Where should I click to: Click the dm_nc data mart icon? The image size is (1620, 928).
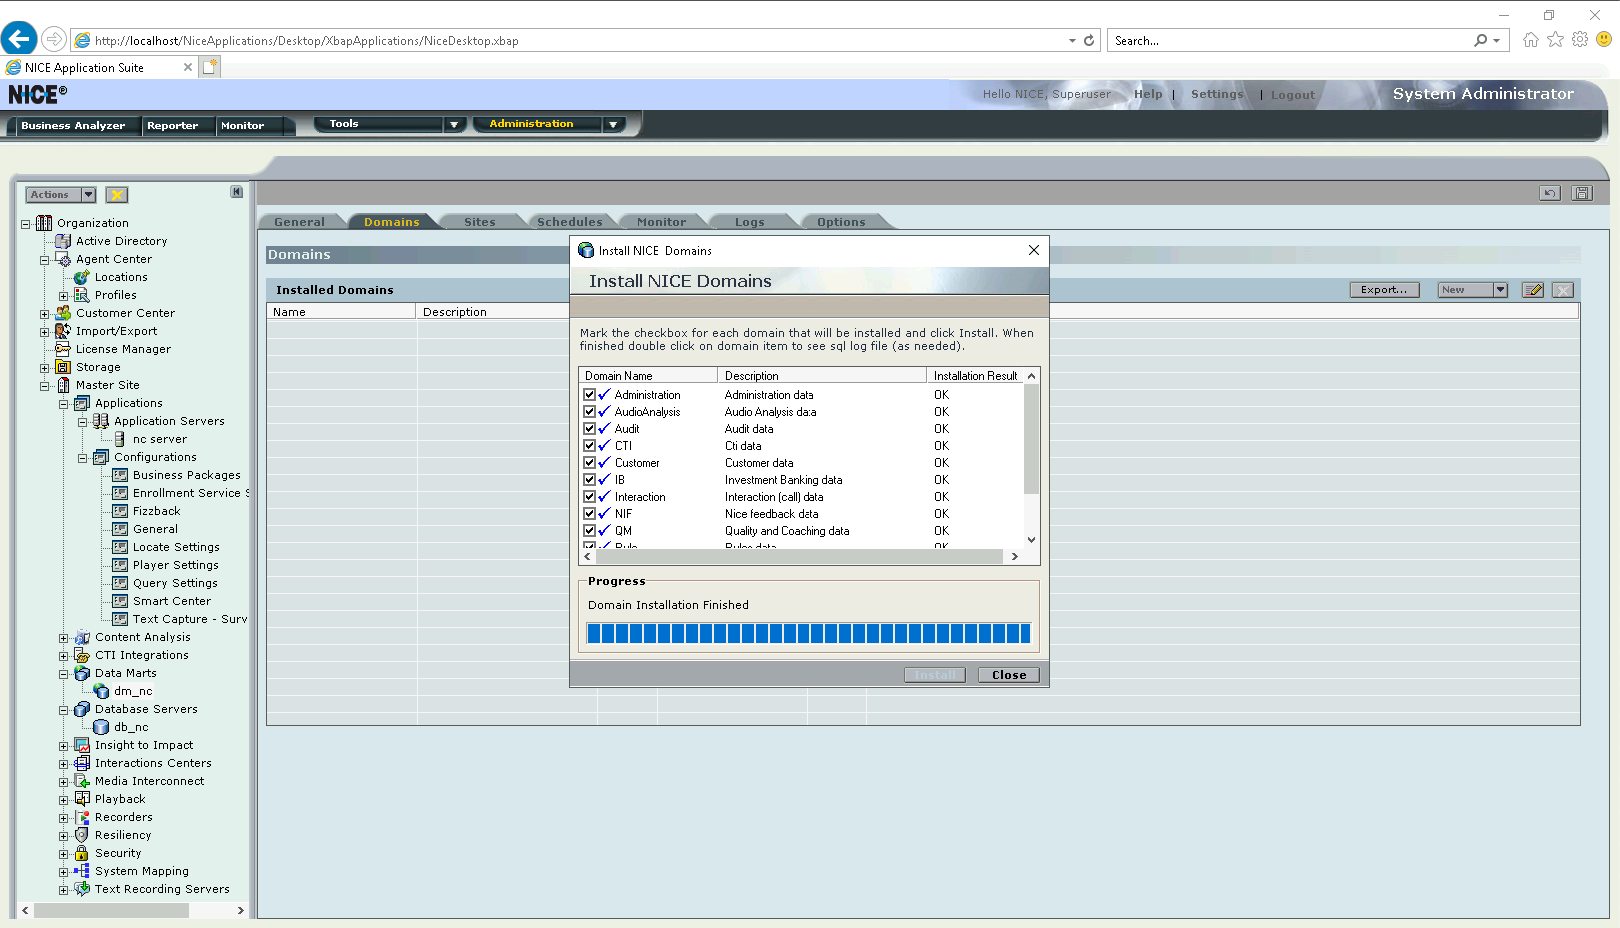[101, 691]
